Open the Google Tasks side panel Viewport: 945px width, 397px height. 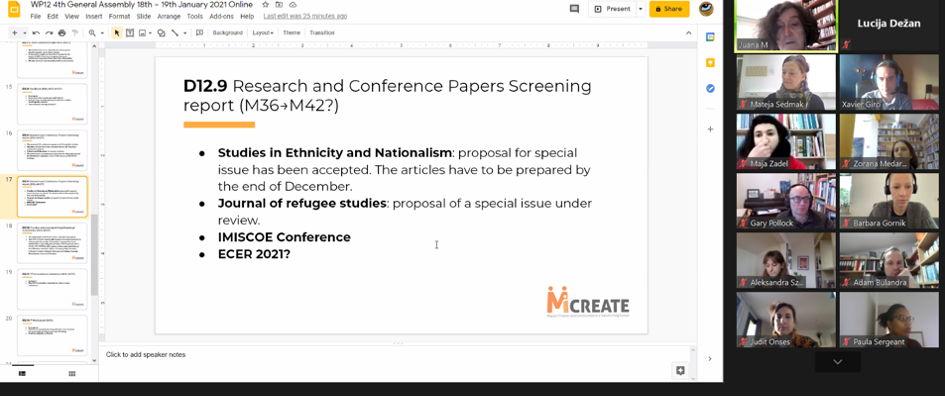pos(711,89)
